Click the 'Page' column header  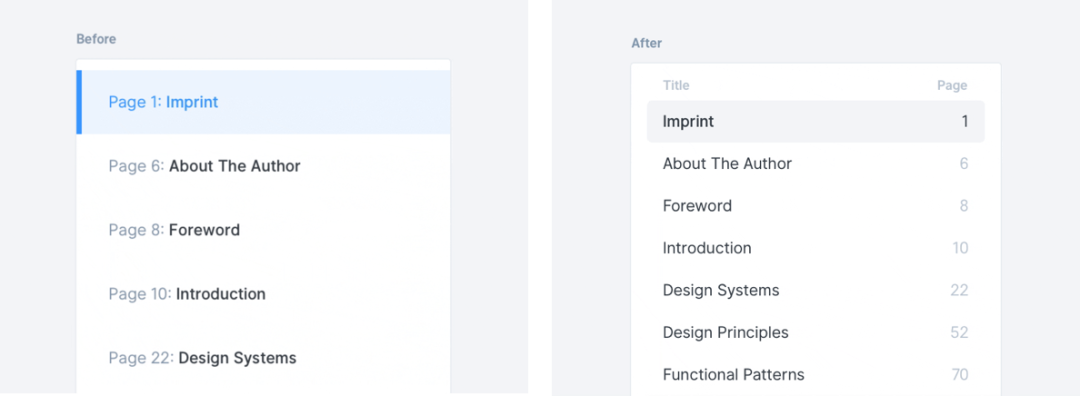coord(952,85)
